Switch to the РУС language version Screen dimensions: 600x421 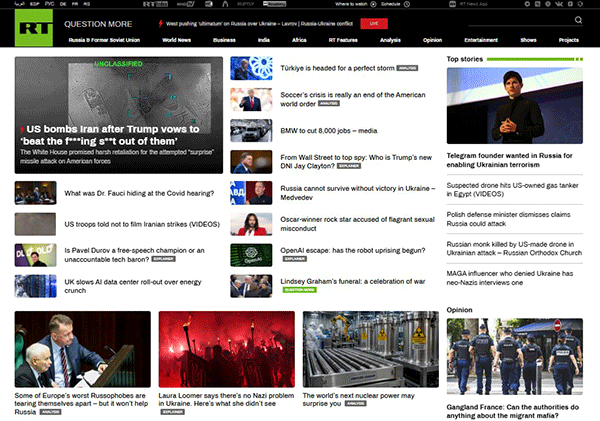[49, 4]
